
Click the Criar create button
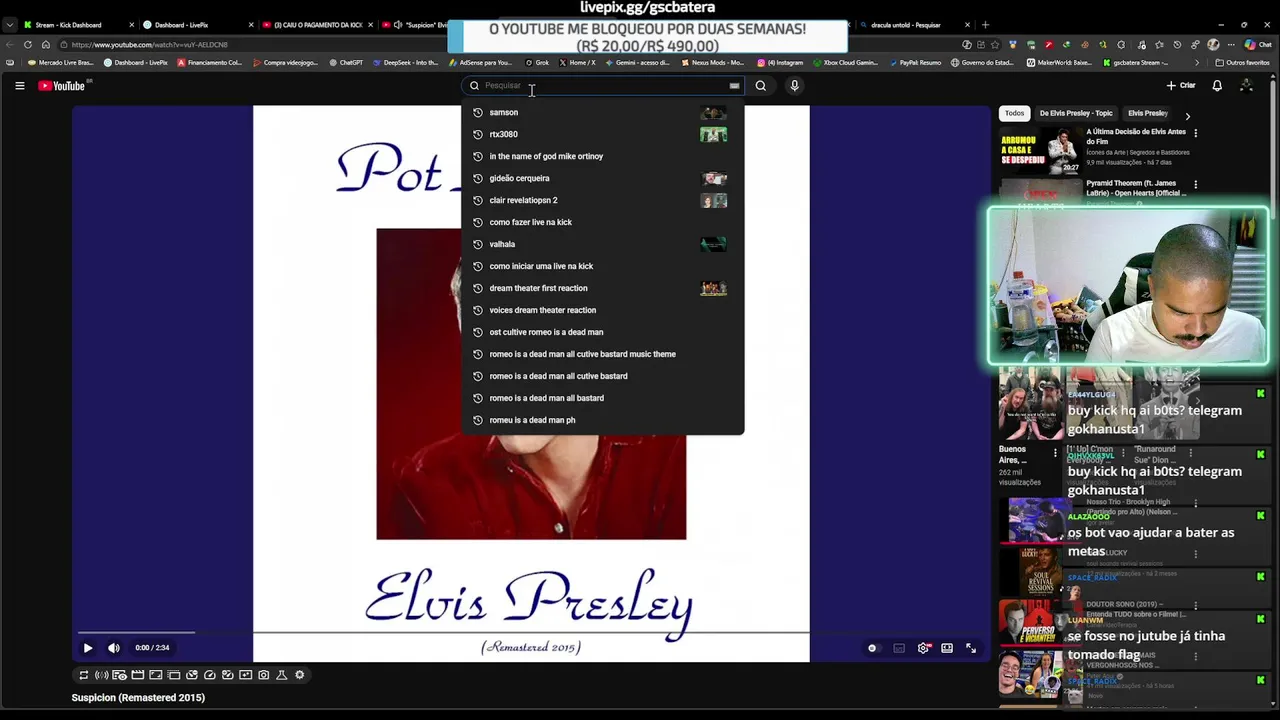point(1181,86)
